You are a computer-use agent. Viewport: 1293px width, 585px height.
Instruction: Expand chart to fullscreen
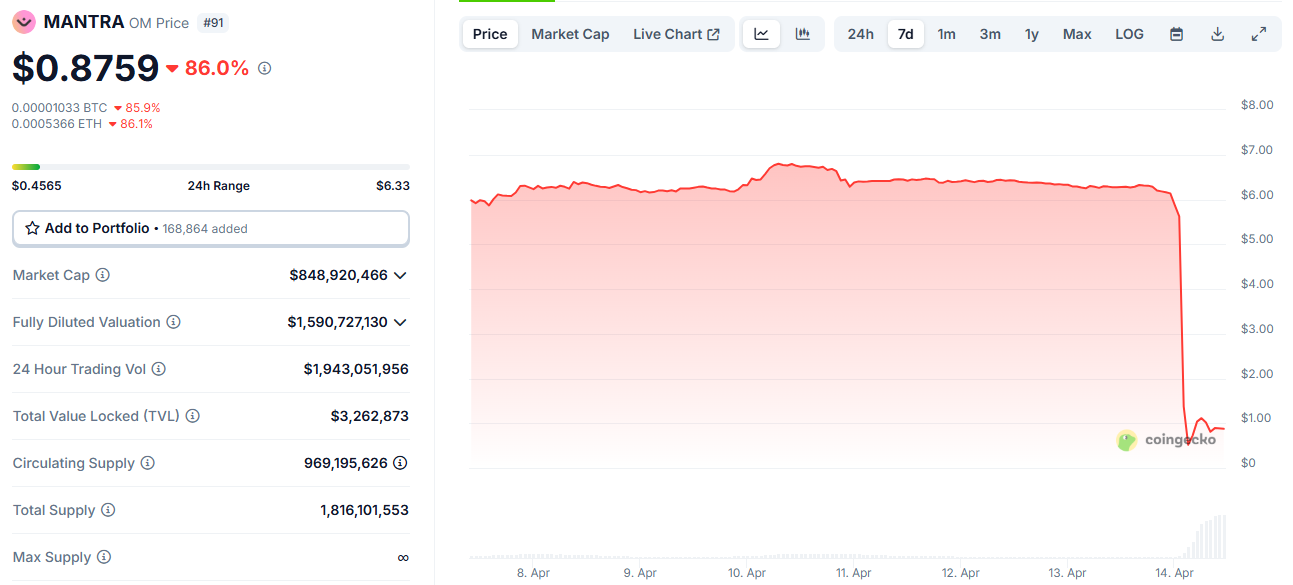pyautogui.click(x=1259, y=34)
